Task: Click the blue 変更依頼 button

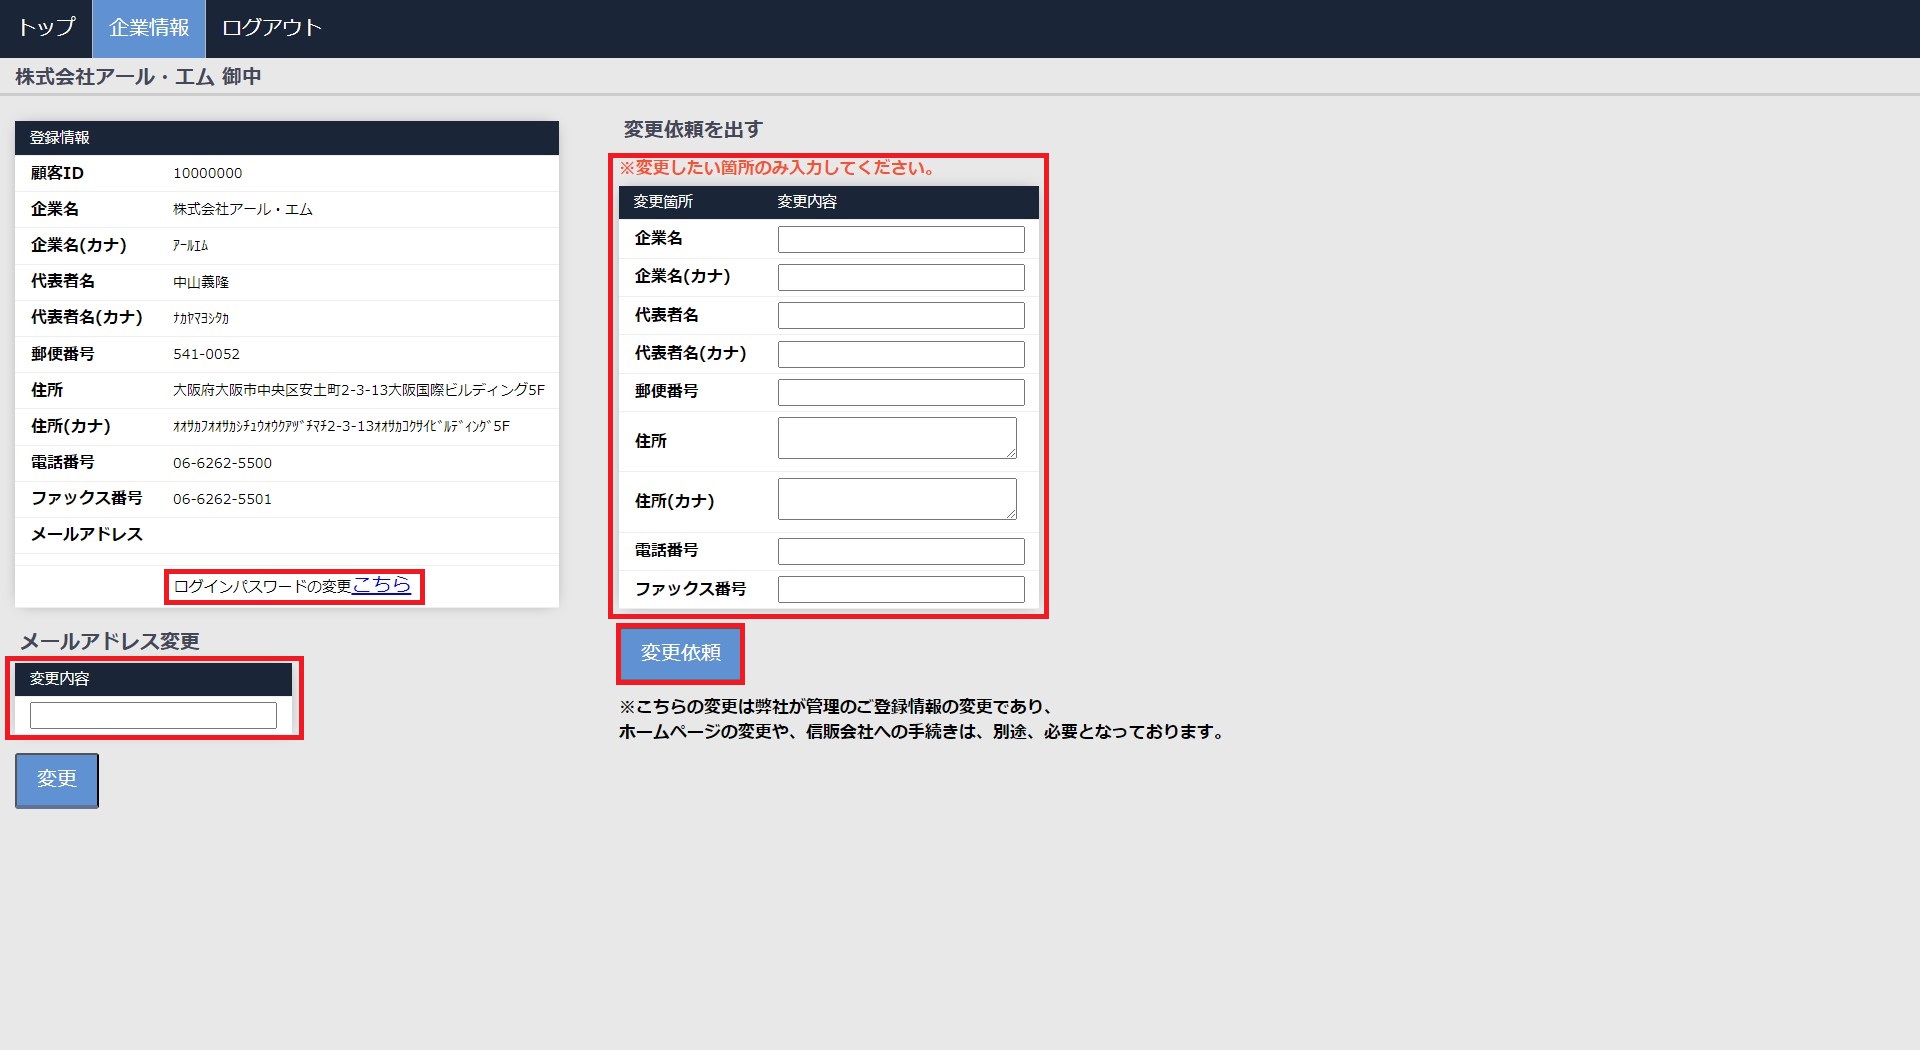Action: 680,653
